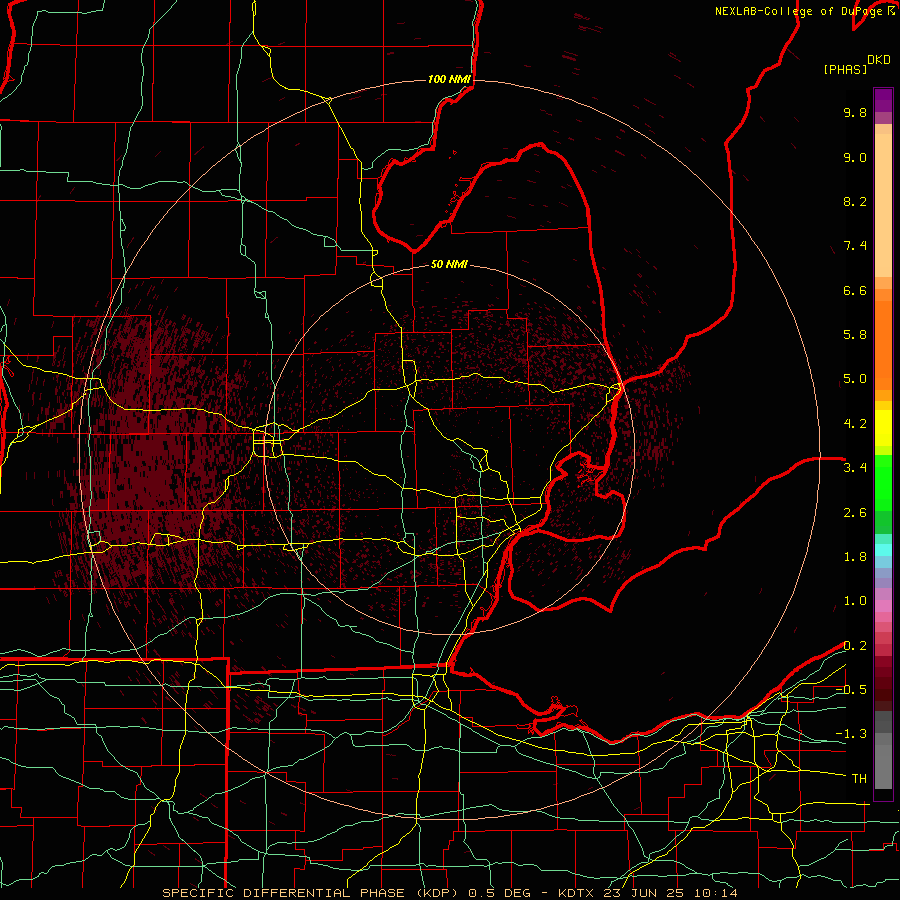Viewport: 900px width, 900px height.
Task: Click the 1.8 scale value
Action: [x=855, y=557]
